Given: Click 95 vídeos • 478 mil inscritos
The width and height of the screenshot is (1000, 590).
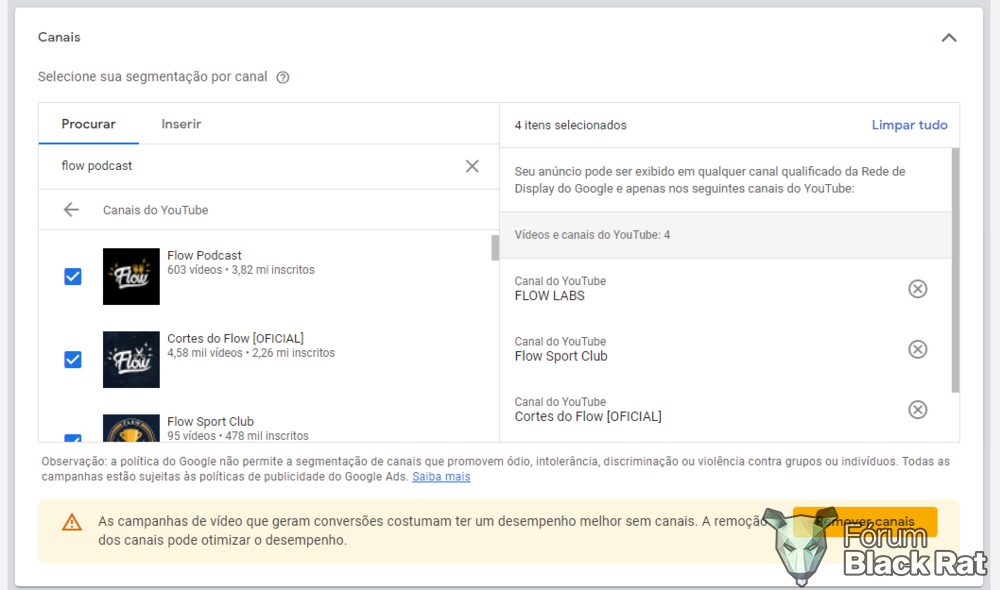Looking at the screenshot, I should point(237,436).
